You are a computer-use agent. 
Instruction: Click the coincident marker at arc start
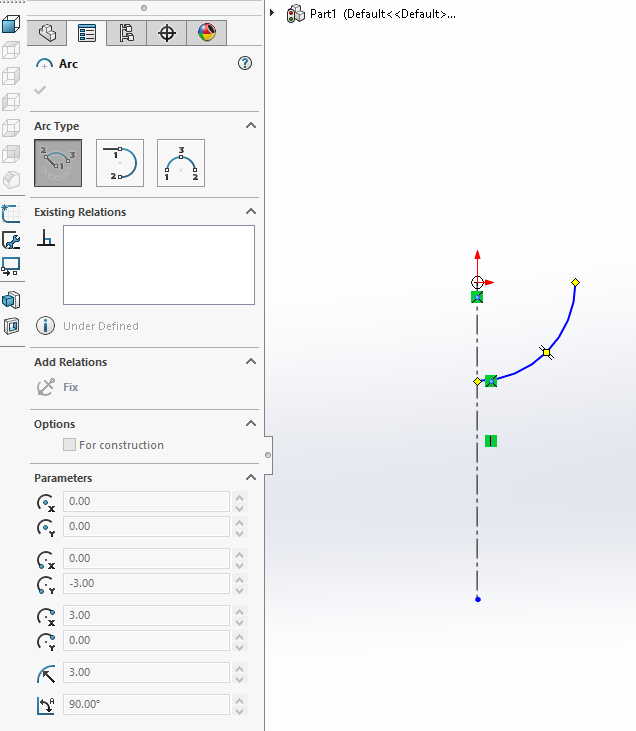click(491, 381)
